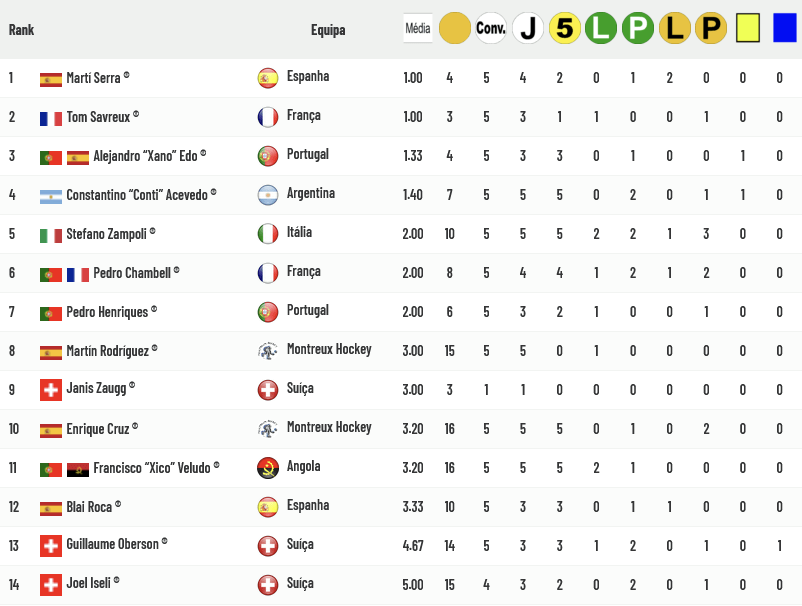
Task: Open Martí Serra player link
Action: pos(94,78)
